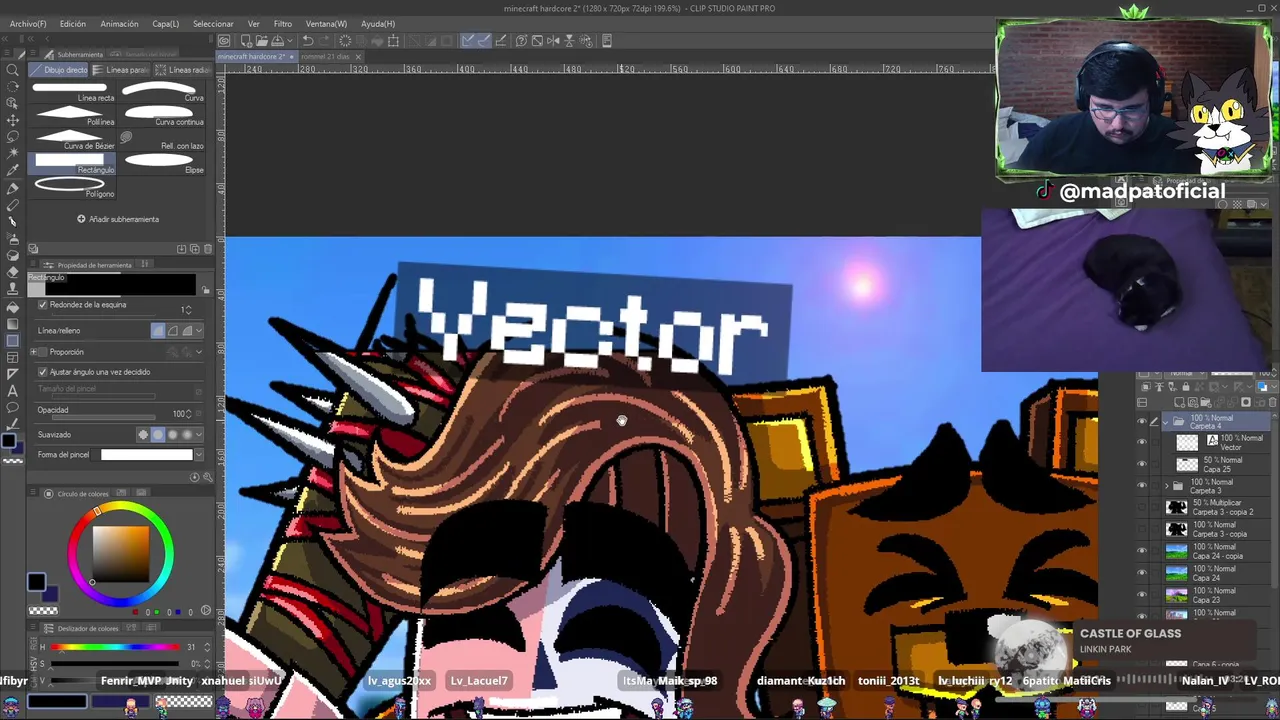This screenshot has height=720, width=1280.
Task: Click the Scale/Rotate transform icon
Action: (393, 41)
